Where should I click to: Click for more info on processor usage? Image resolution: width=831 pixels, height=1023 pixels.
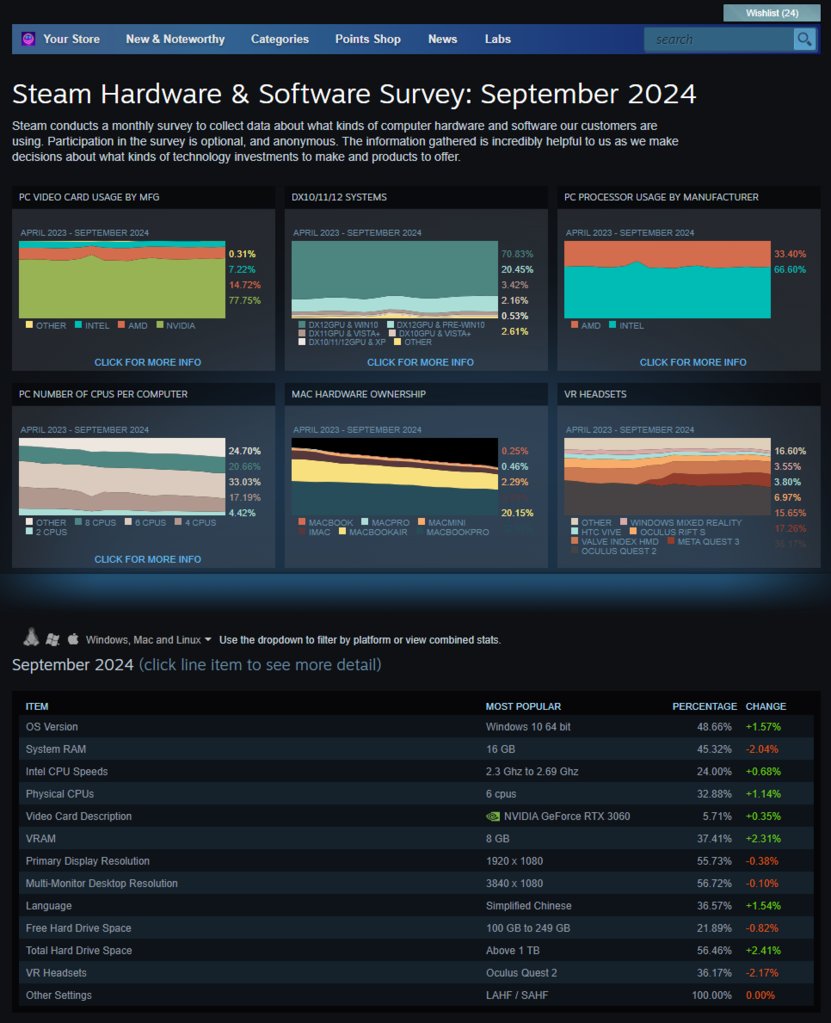coord(693,362)
